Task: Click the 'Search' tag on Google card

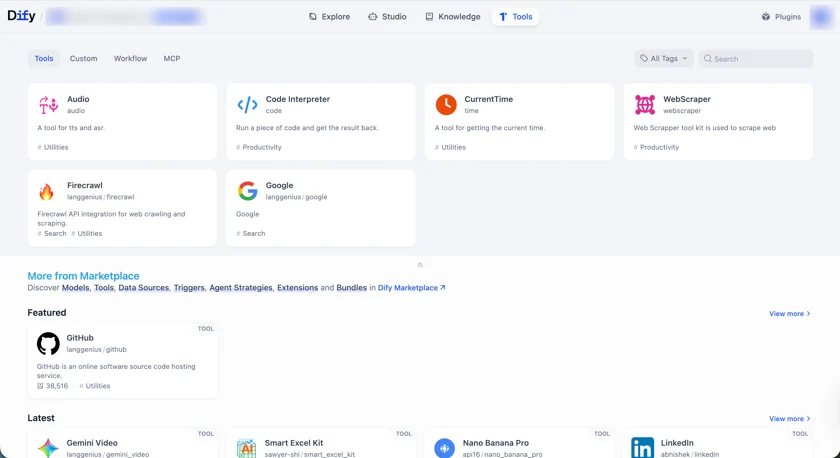Action: [251, 233]
